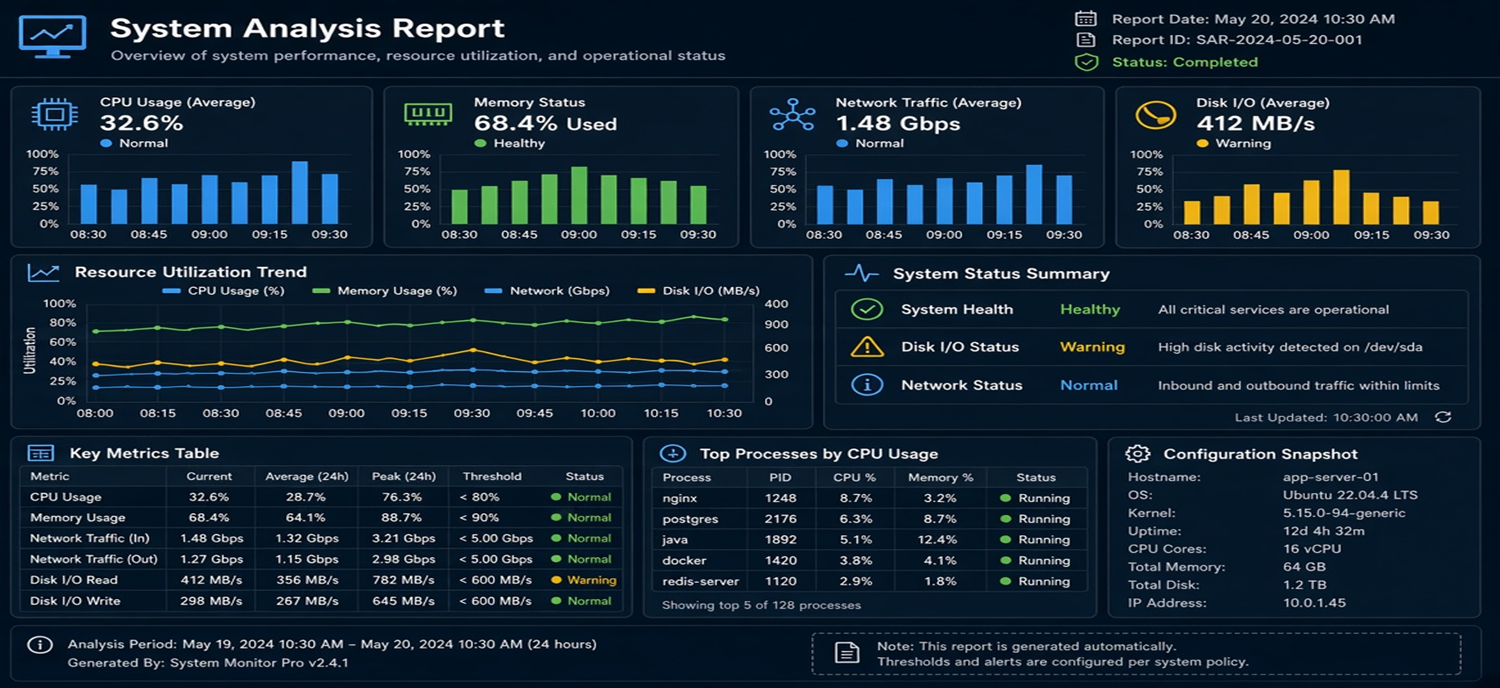Click the Disk I/O Write metric label

click(x=75, y=601)
